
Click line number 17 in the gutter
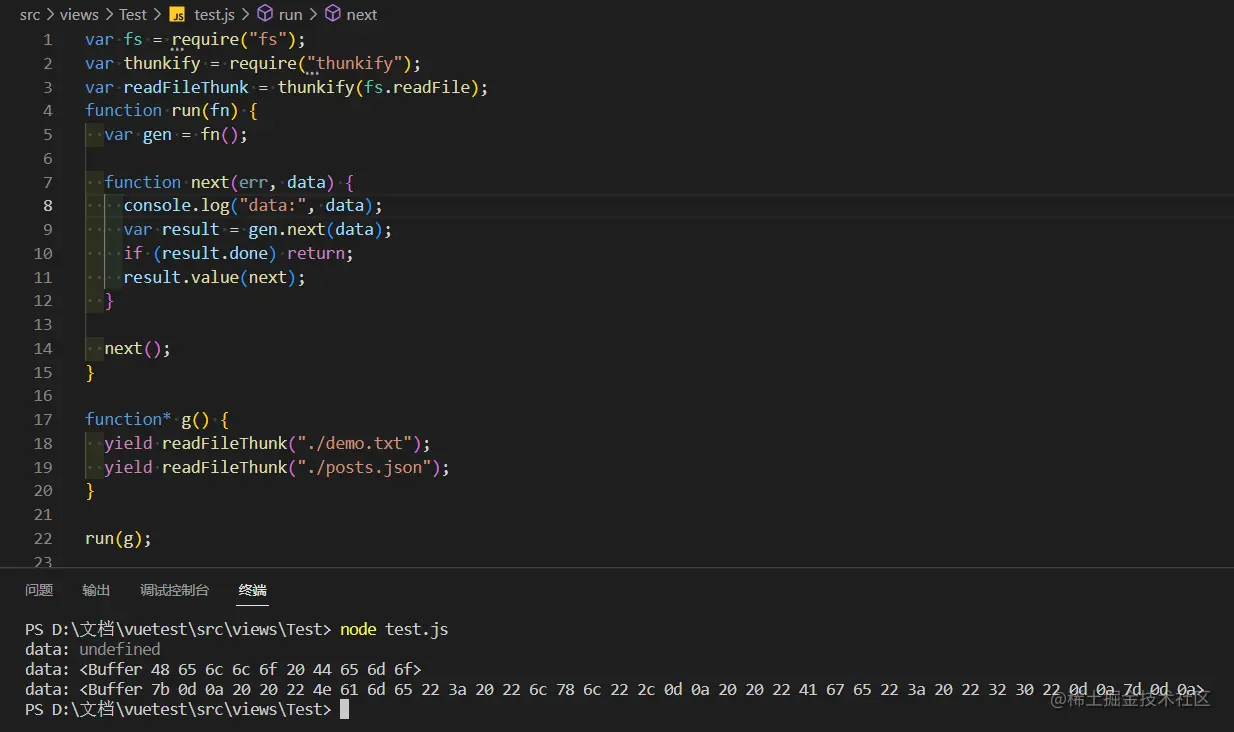(x=43, y=420)
